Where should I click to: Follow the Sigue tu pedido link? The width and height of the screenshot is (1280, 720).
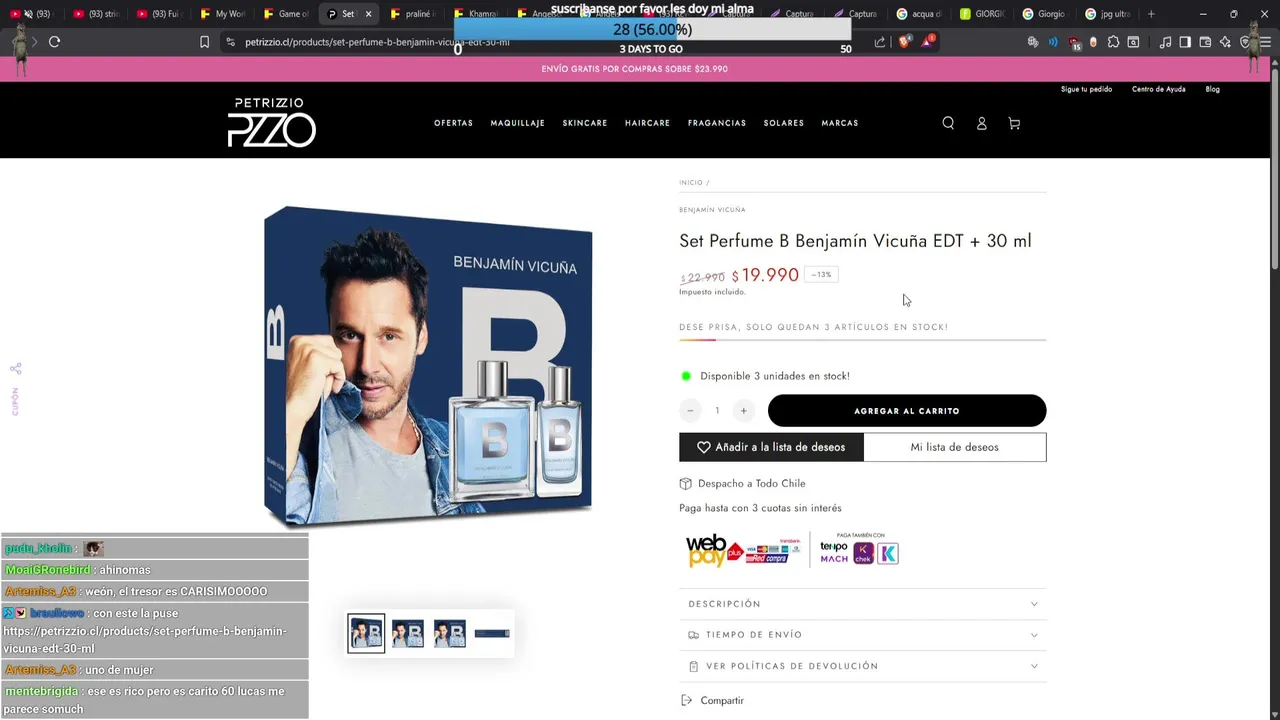pos(1086,89)
